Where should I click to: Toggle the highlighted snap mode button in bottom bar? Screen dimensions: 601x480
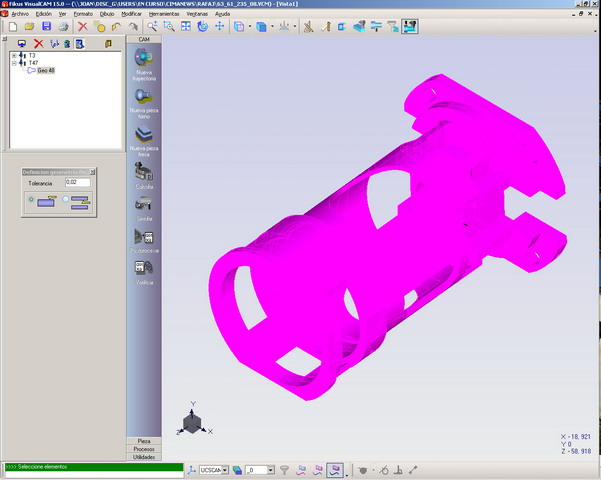pyautogui.click(x=336, y=469)
